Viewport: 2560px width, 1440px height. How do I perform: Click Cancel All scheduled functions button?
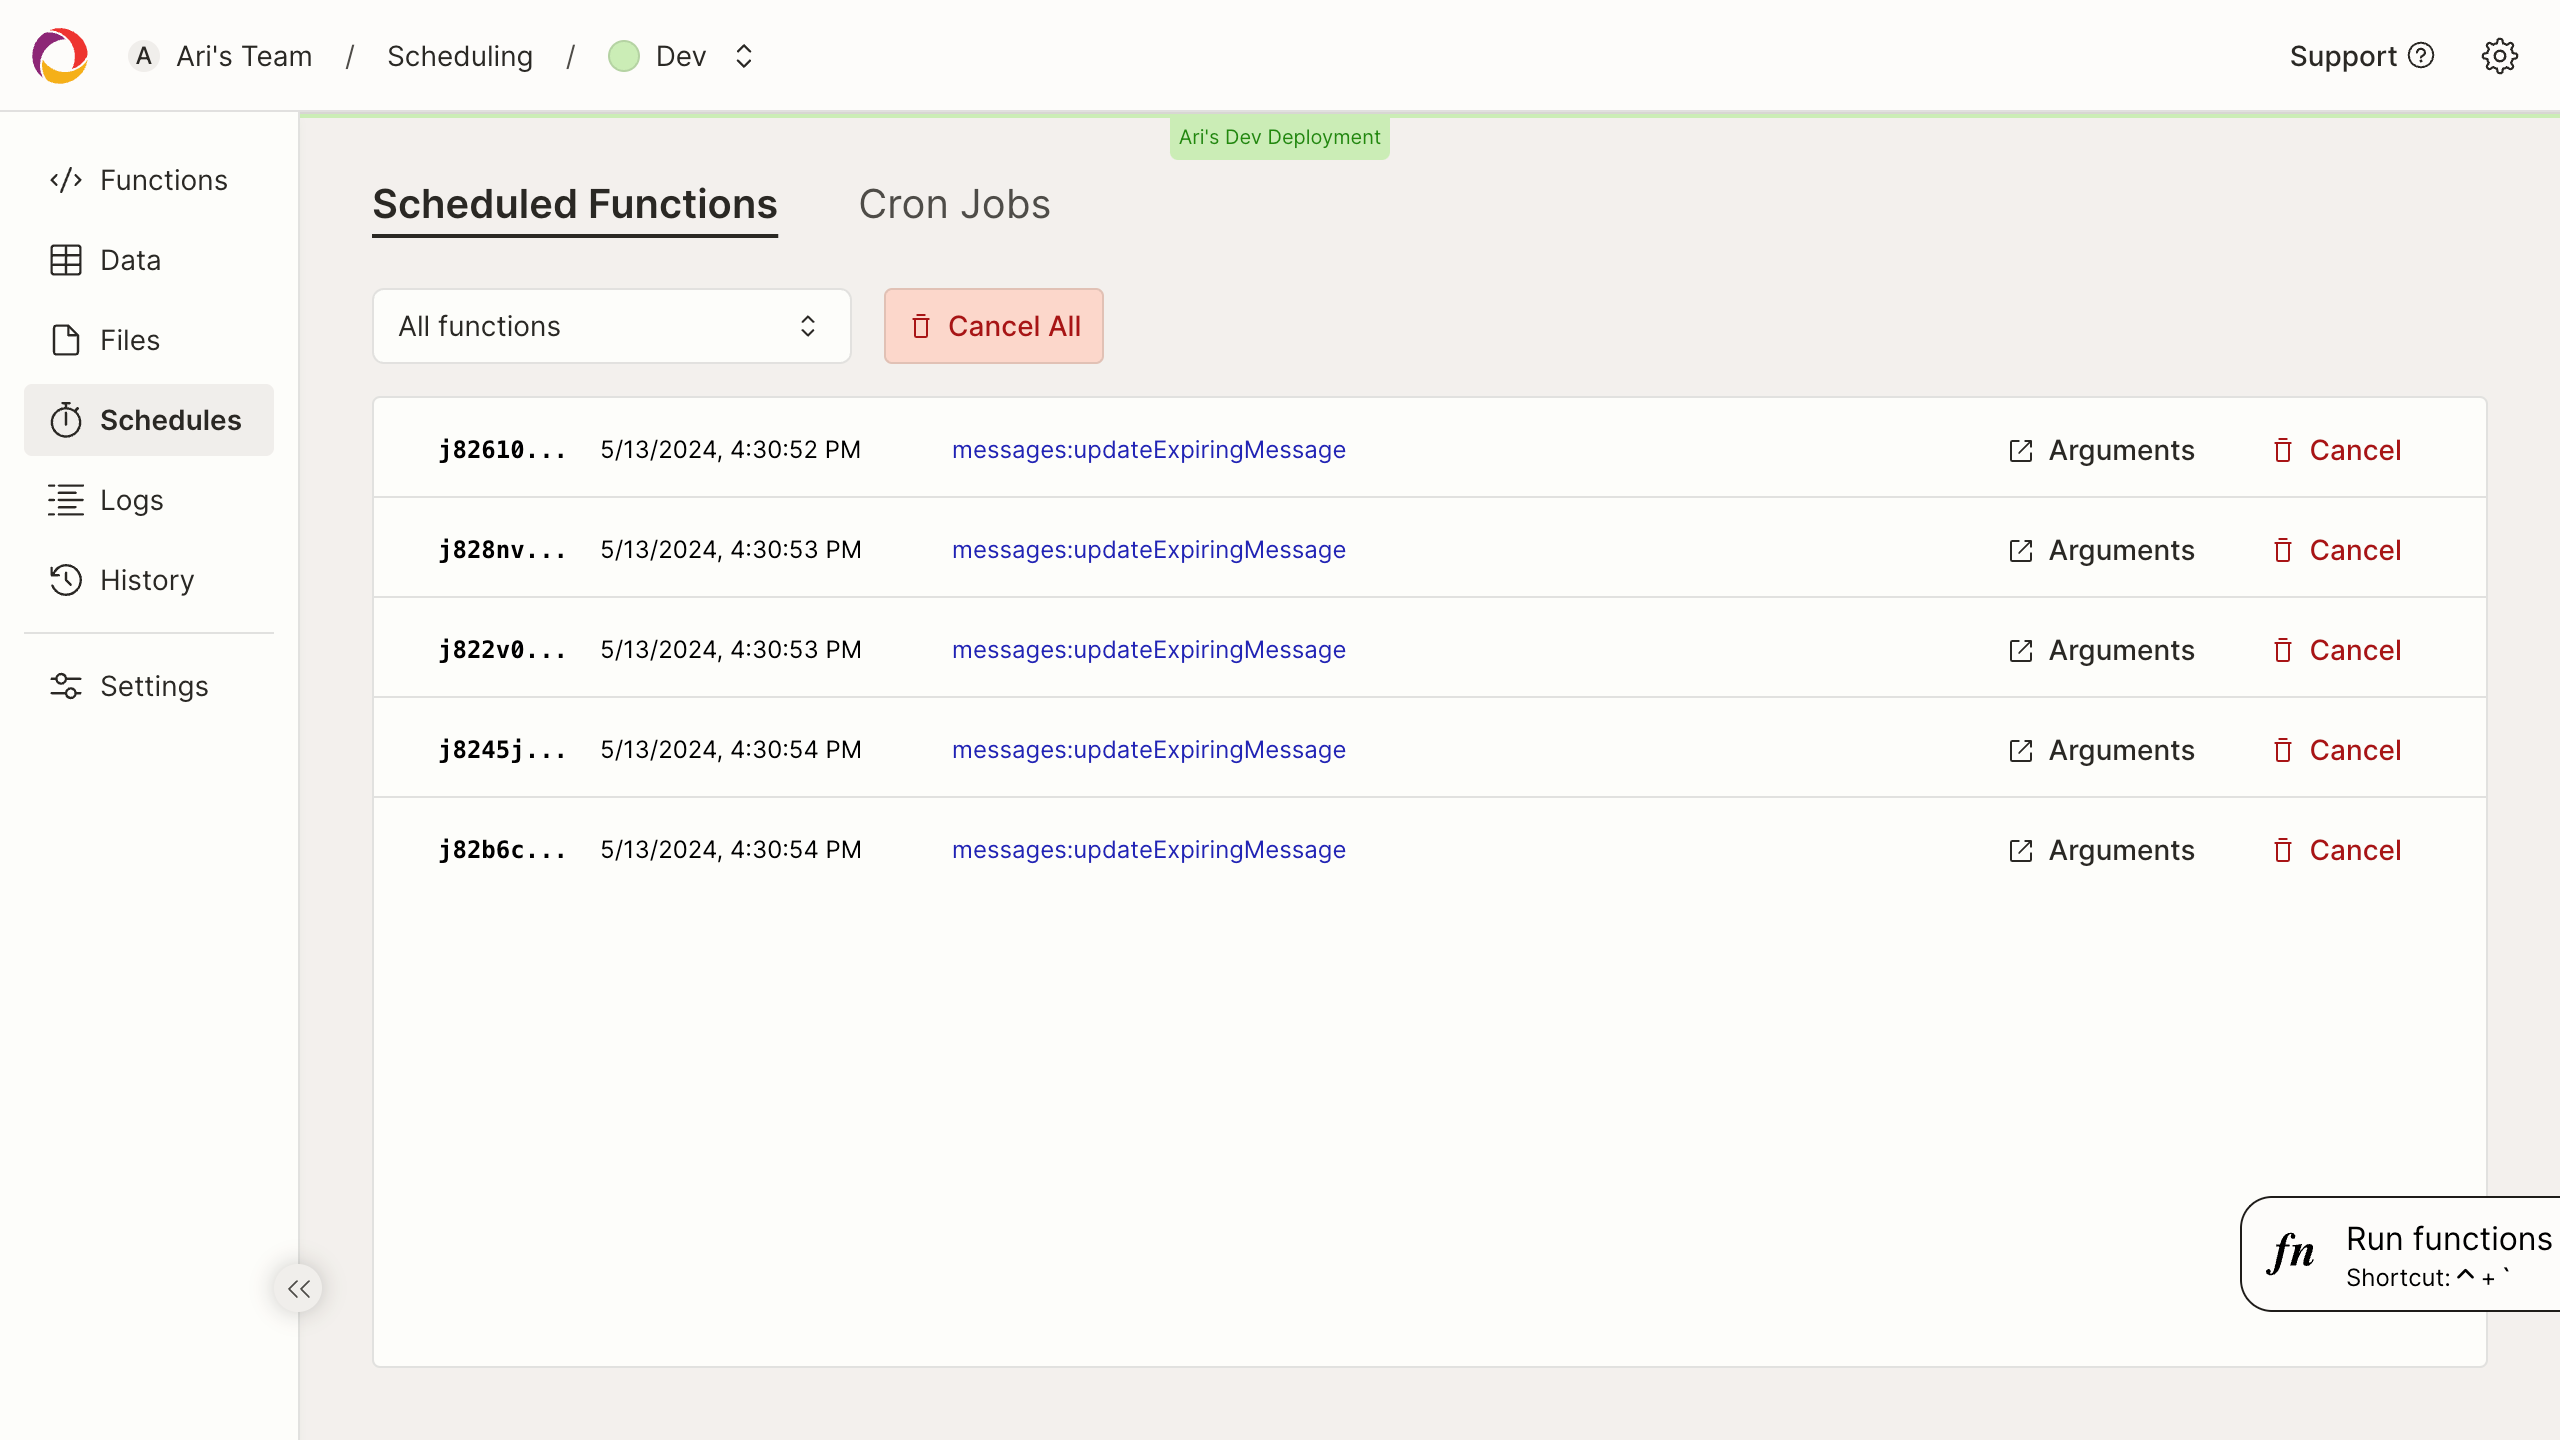pyautogui.click(x=993, y=325)
